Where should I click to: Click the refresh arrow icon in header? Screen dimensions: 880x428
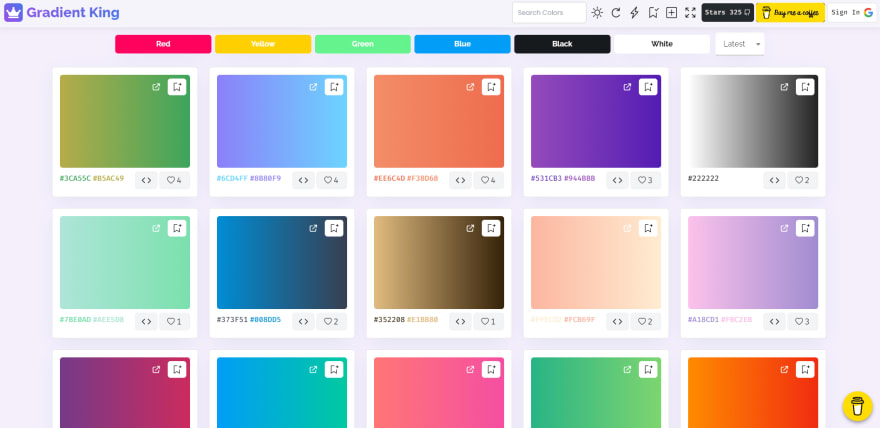point(616,12)
